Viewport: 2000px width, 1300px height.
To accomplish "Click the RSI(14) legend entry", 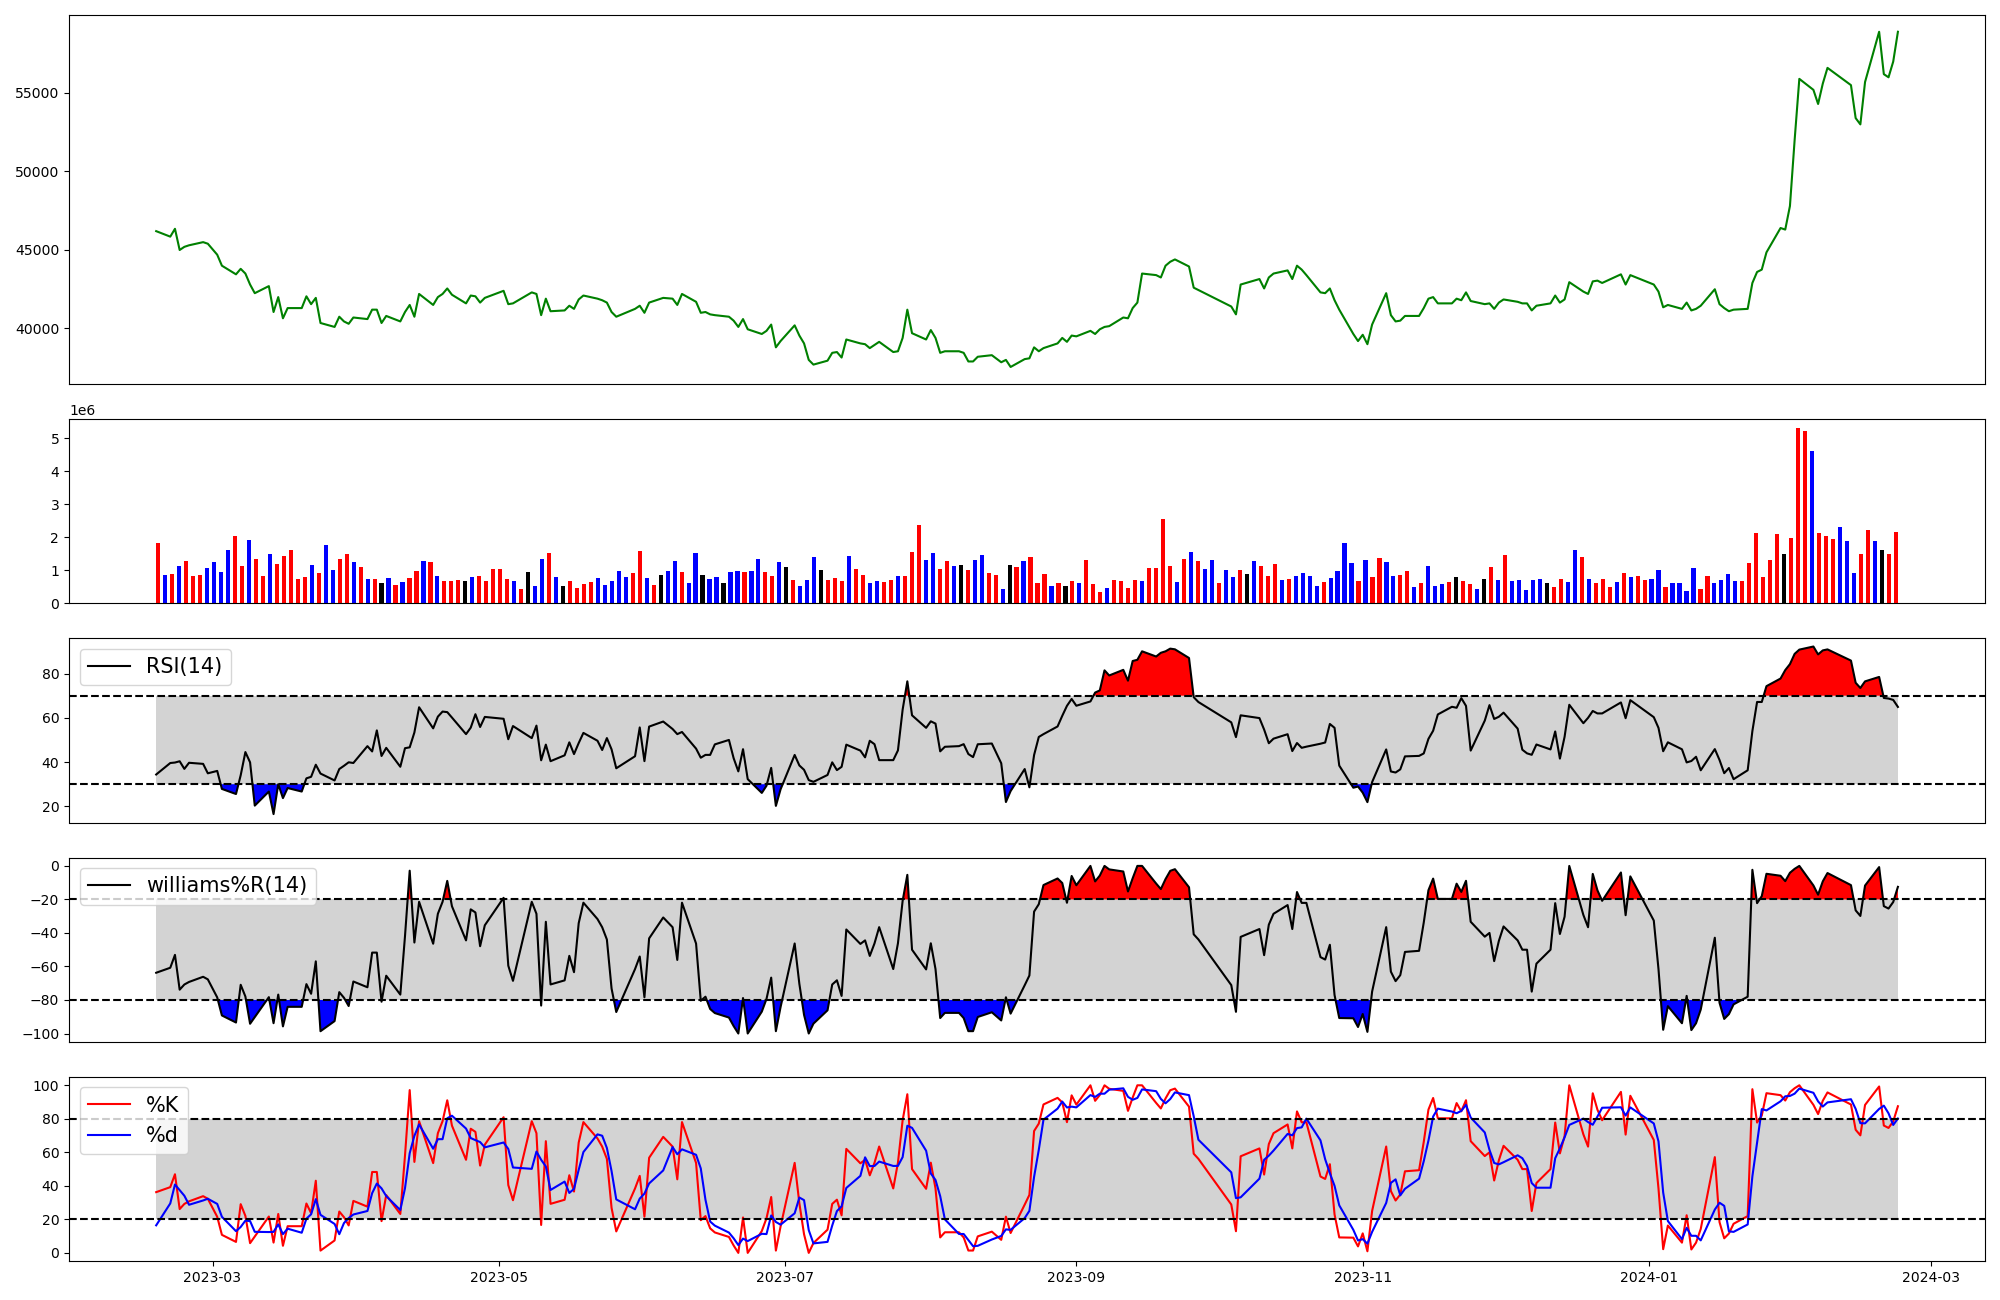I will pyautogui.click(x=183, y=666).
